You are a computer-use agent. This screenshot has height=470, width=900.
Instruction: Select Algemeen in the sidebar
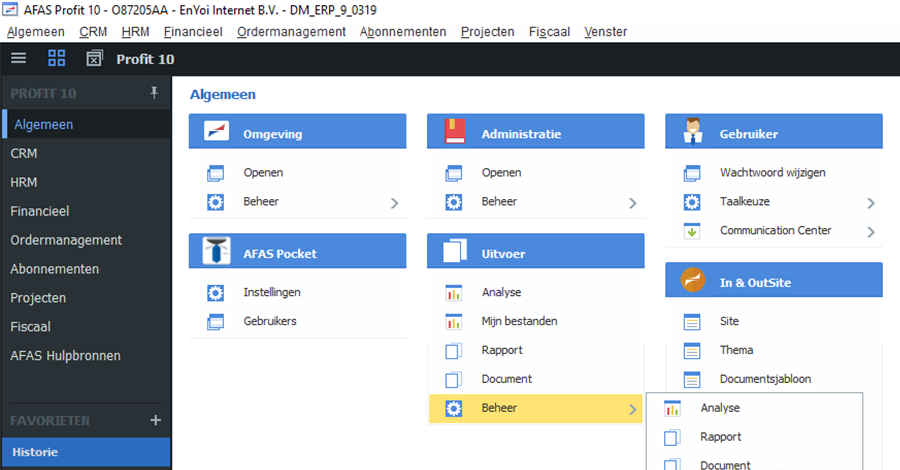[86, 125]
